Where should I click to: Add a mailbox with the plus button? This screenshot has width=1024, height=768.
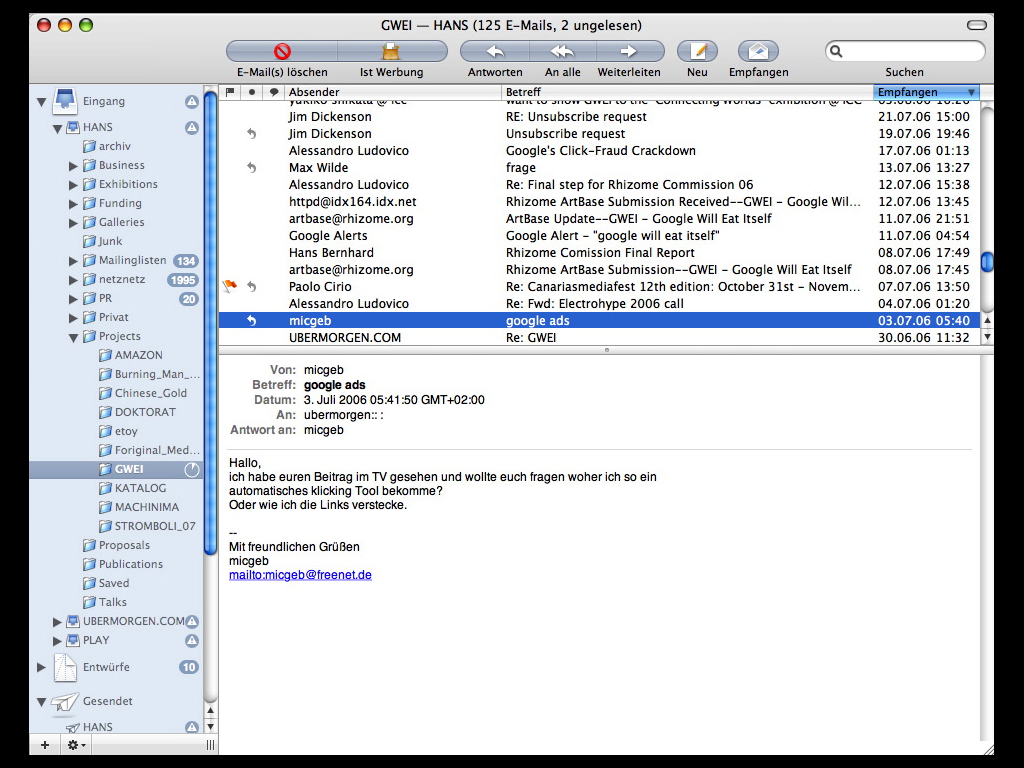coord(44,745)
